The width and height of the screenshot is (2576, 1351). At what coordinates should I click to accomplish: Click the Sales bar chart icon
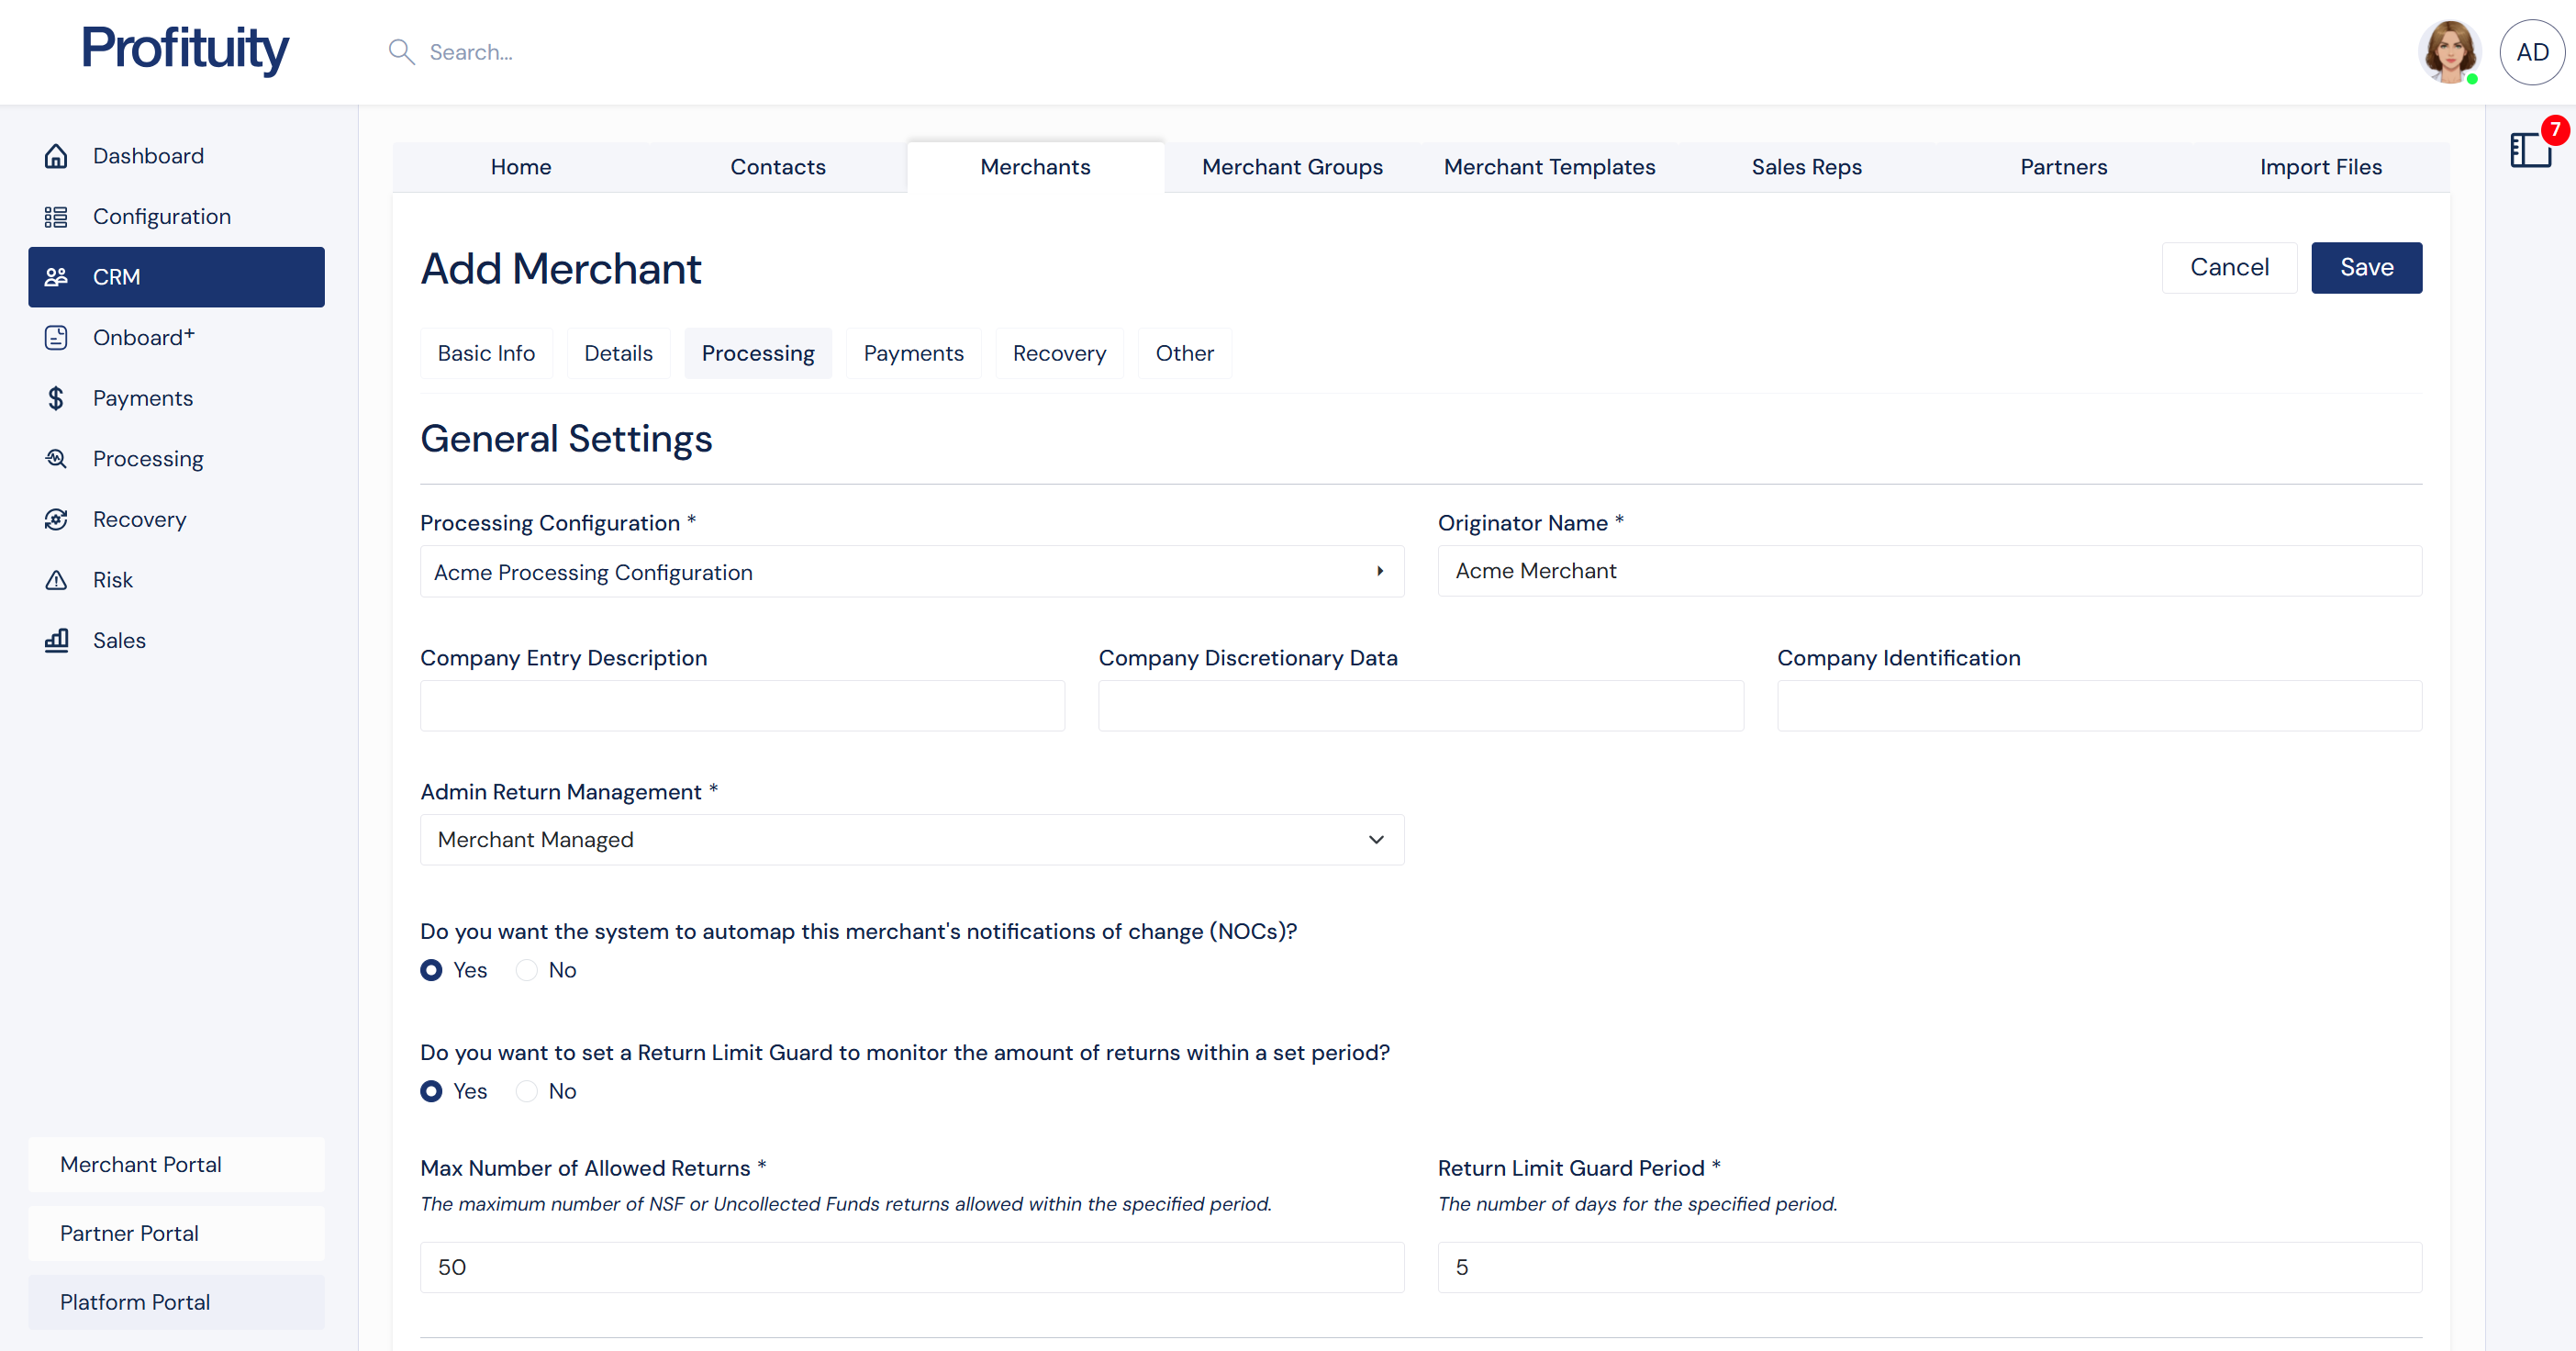pyautogui.click(x=56, y=640)
